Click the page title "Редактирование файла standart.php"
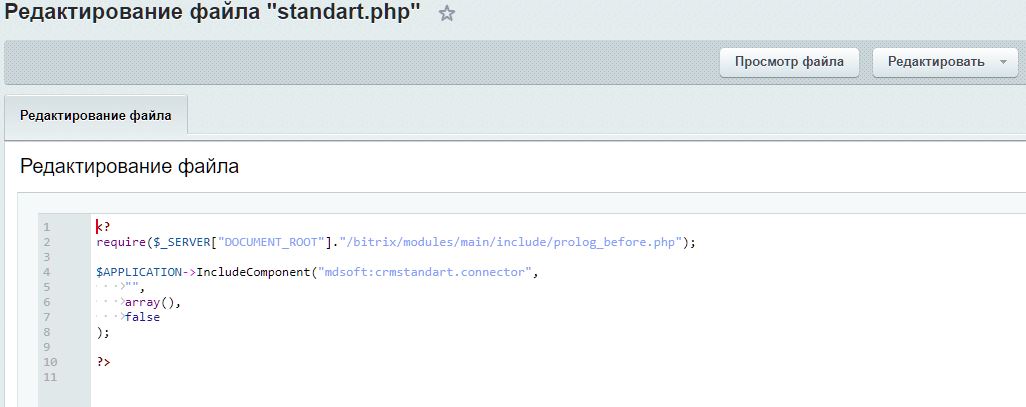Screen dimensions: 1026x407 pos(212,14)
